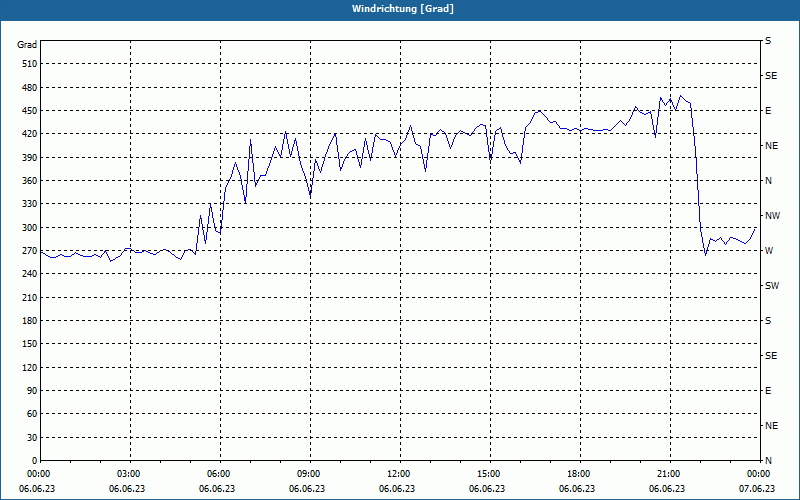
Task: Select the 30 y-axis value
Action: click(32, 438)
